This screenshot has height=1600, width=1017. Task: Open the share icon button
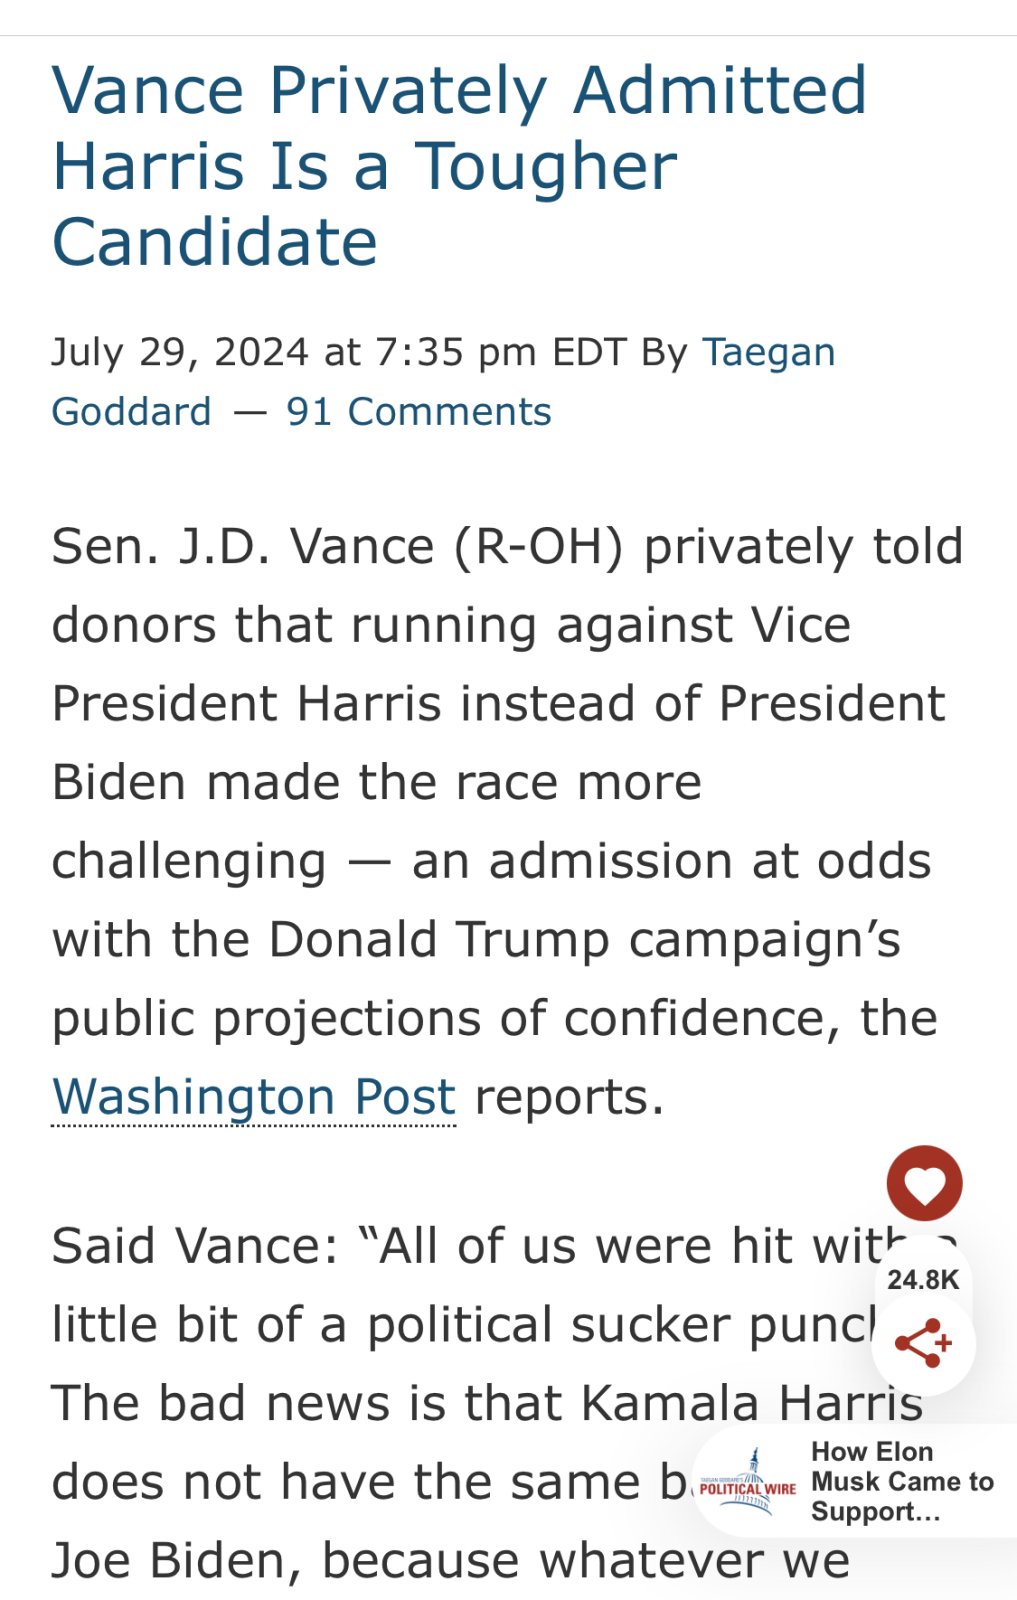[x=923, y=1343]
